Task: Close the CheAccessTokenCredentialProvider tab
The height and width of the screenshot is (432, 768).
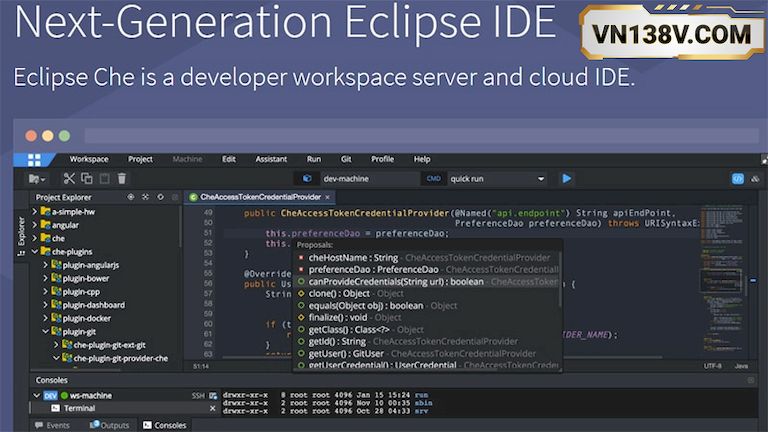Action: coord(327,197)
